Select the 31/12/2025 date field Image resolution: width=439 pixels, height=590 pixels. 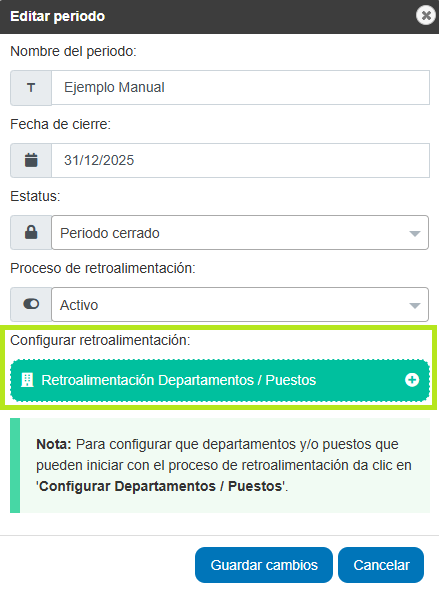(x=240, y=160)
